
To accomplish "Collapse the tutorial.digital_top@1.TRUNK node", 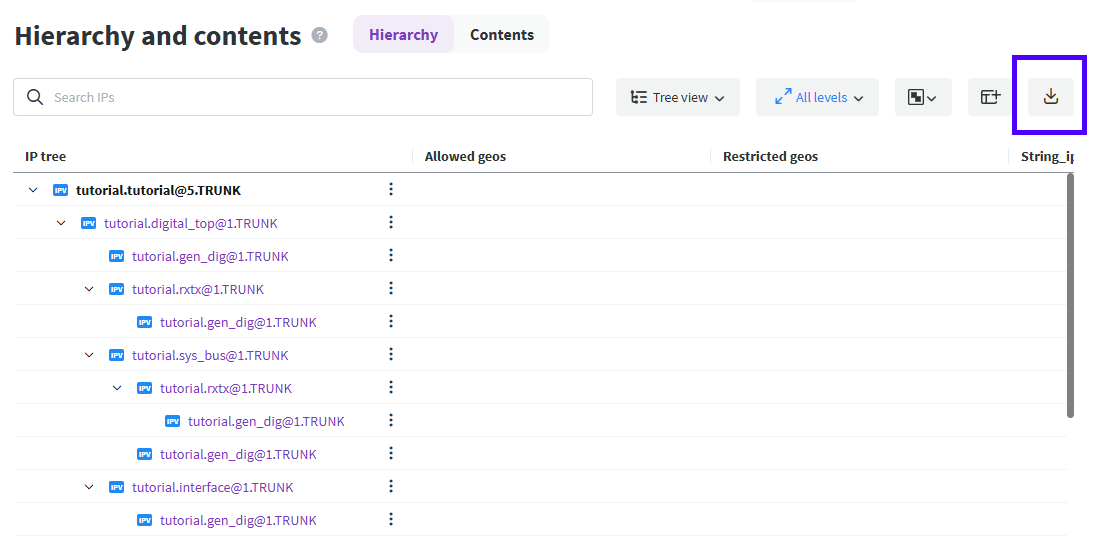I will pos(61,223).
